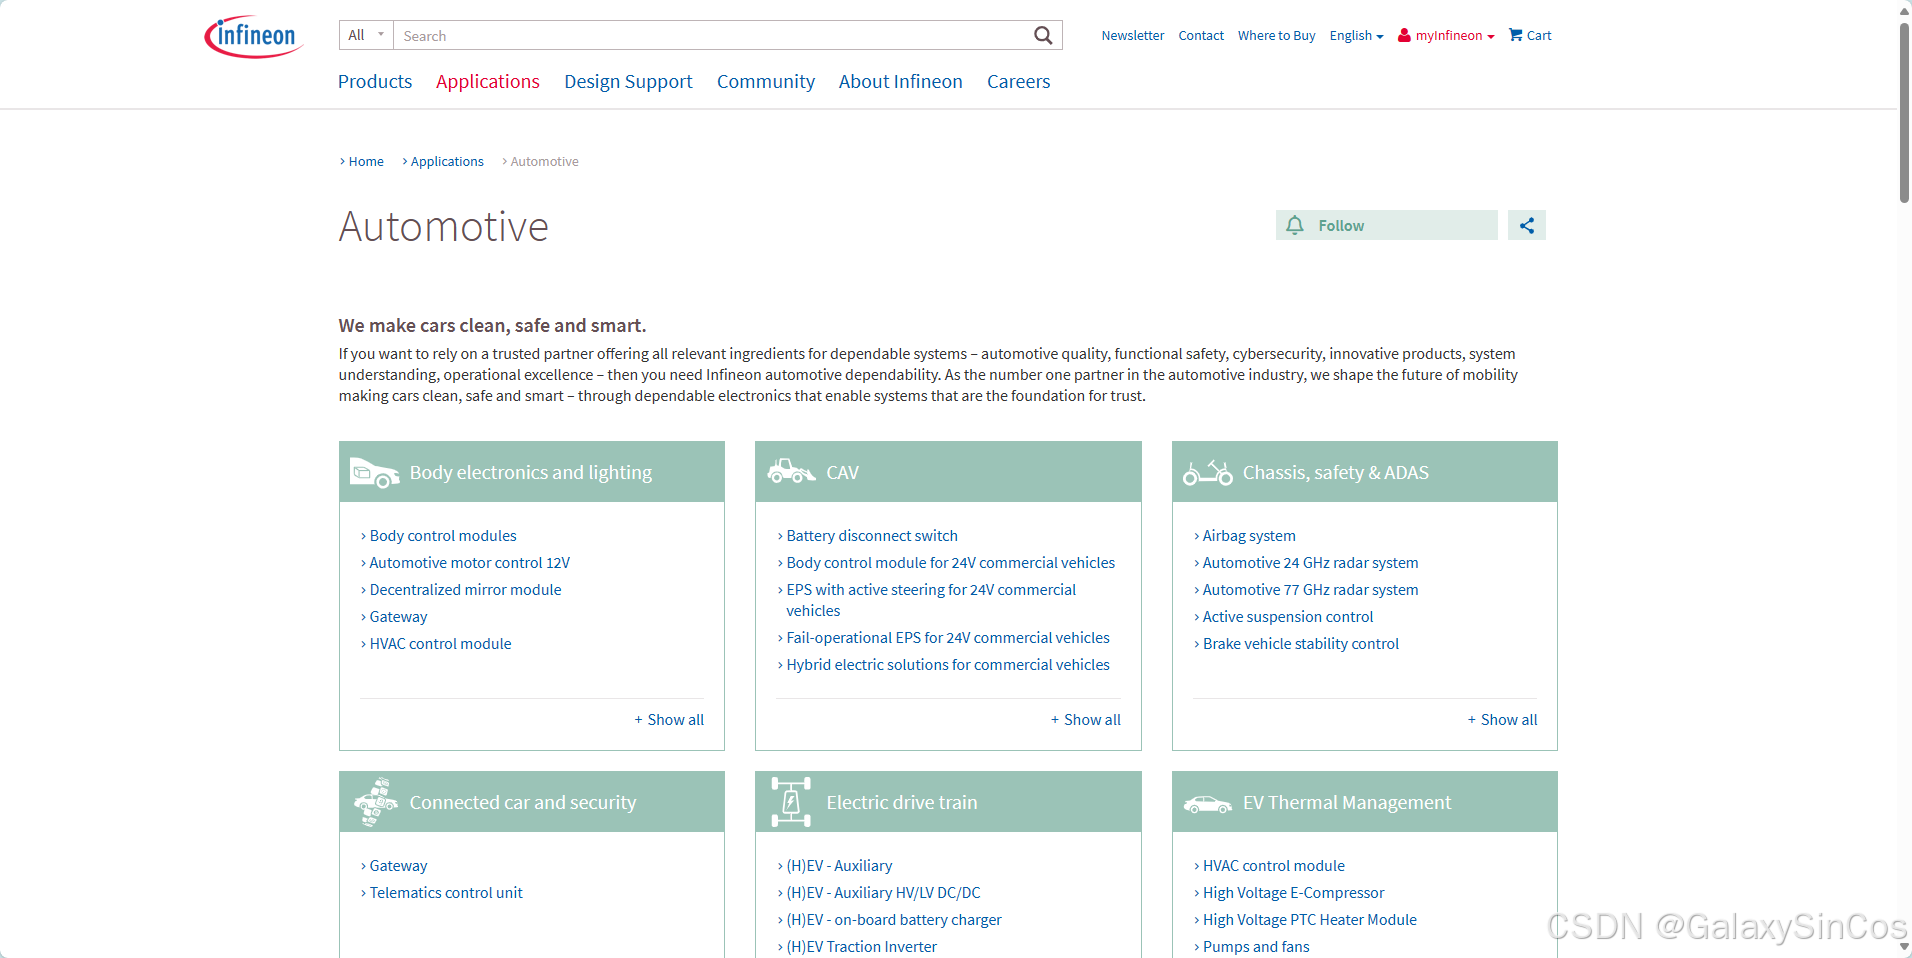Click the Electric drive train icon
1912x958 pixels.
791,802
